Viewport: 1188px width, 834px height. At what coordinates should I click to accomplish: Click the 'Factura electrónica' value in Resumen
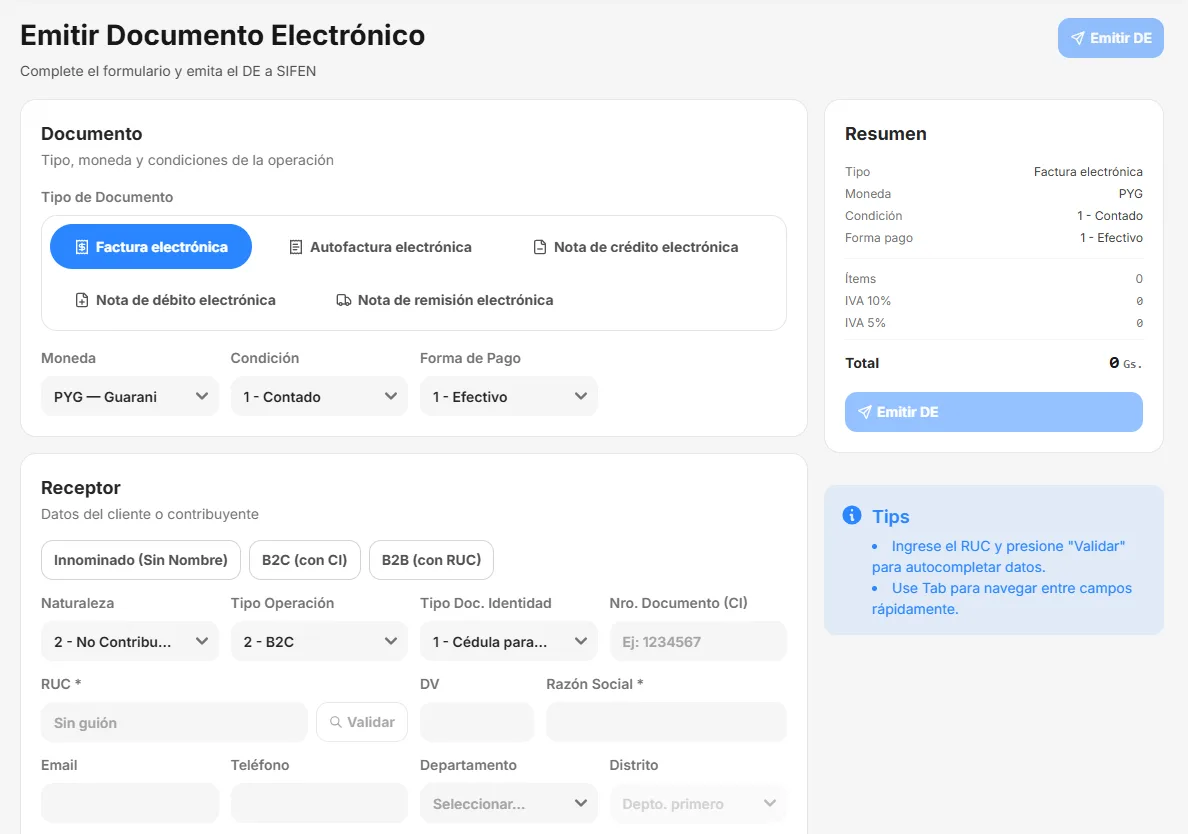(x=1088, y=172)
